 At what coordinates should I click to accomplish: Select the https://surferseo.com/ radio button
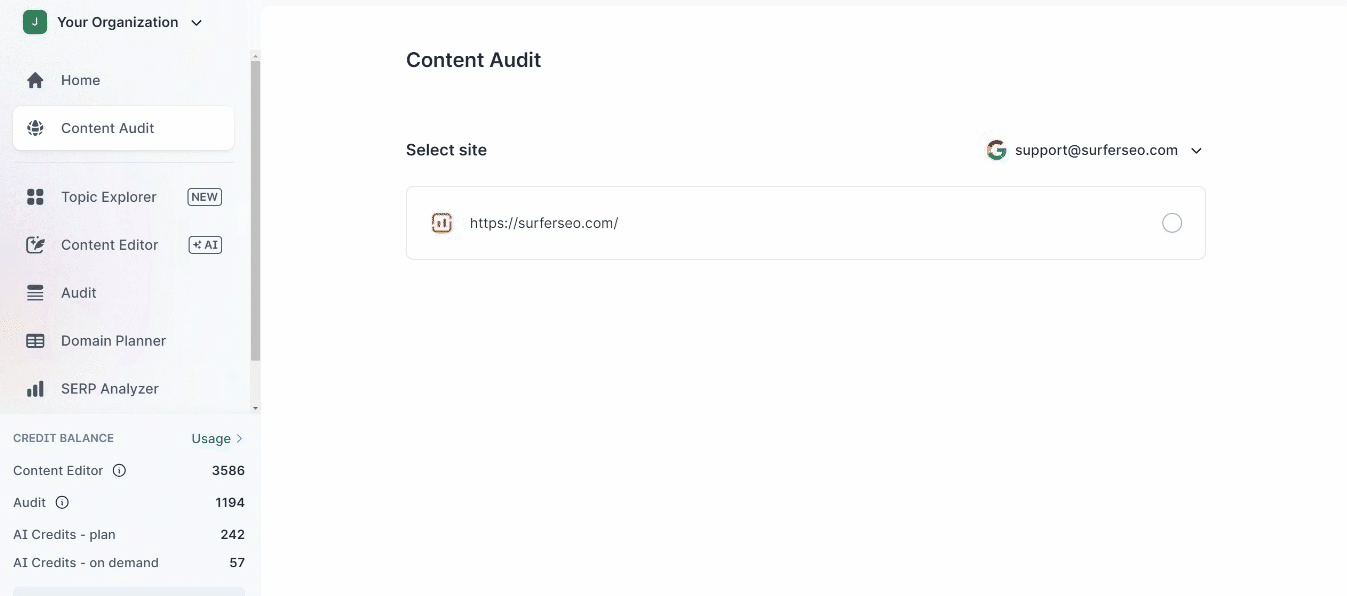coord(1172,223)
